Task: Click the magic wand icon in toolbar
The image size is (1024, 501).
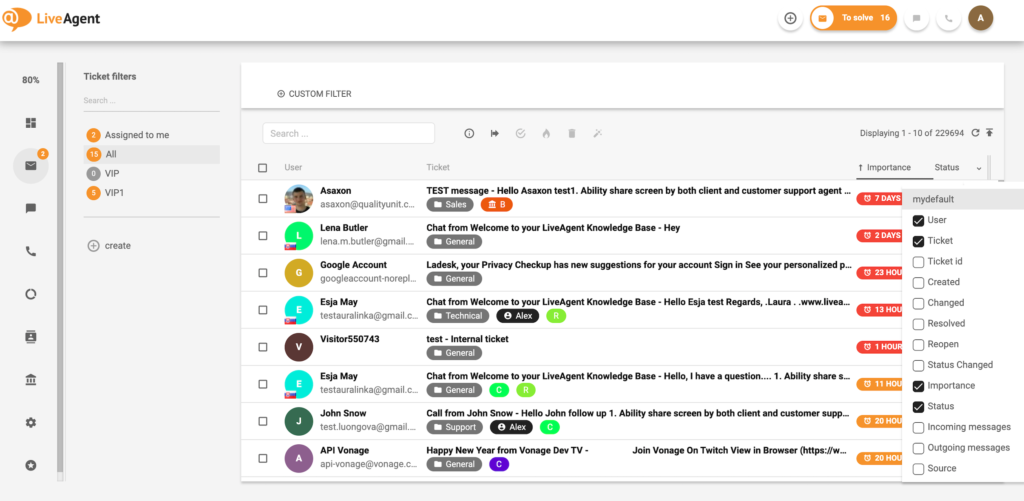Action: (x=597, y=133)
